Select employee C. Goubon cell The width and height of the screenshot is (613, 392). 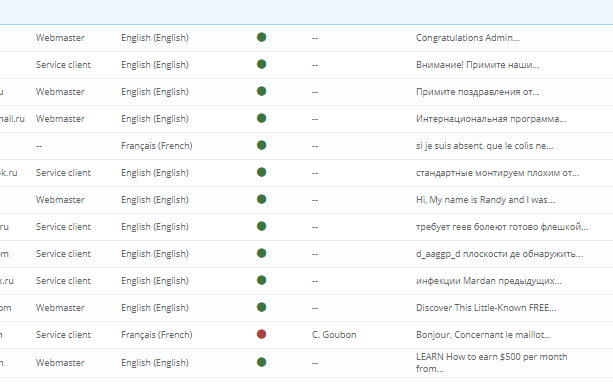tap(334, 335)
